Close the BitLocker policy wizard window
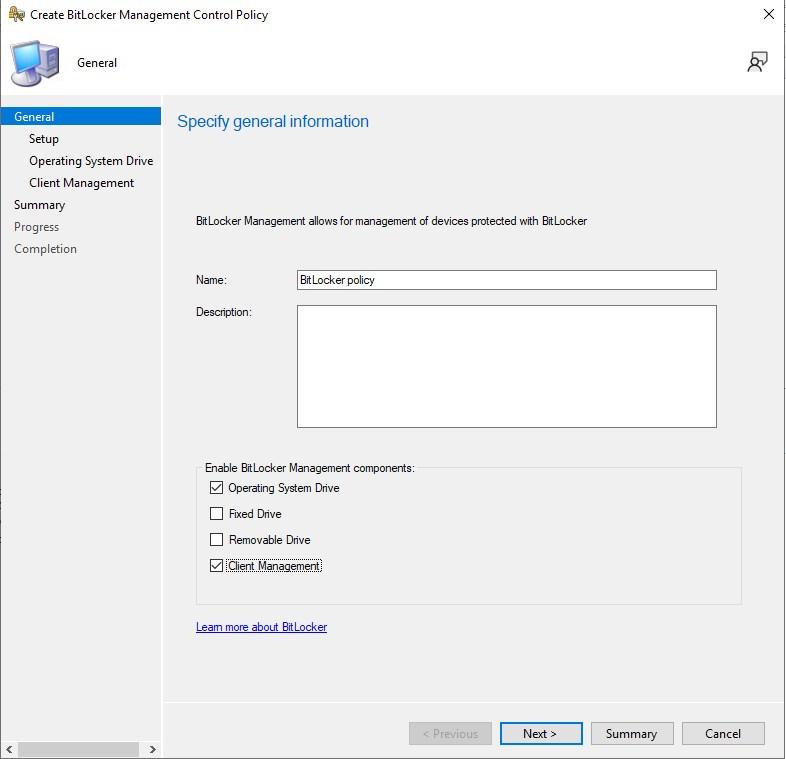 [768, 14]
